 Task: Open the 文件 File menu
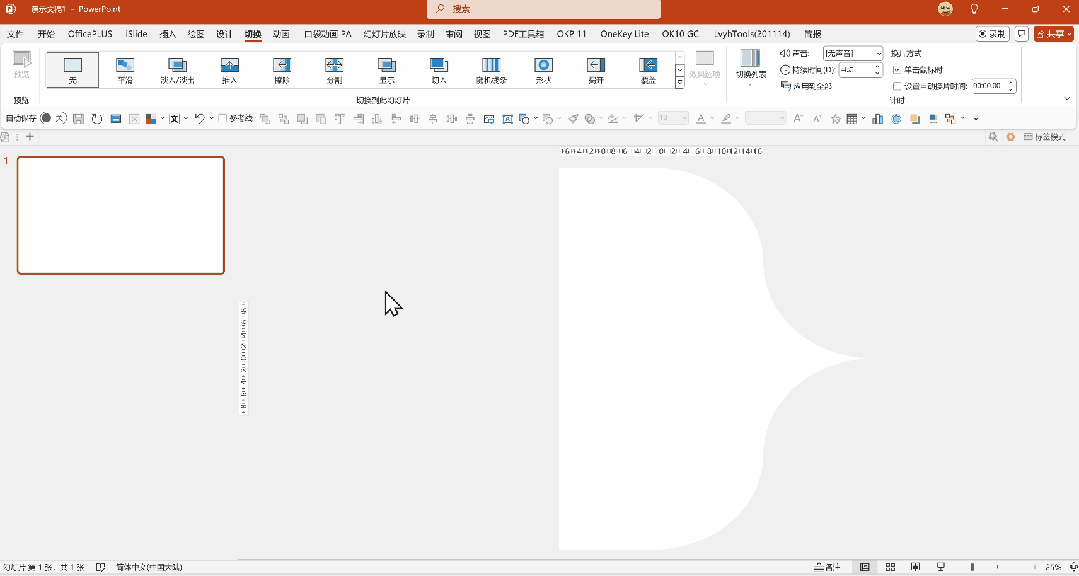click(15, 34)
